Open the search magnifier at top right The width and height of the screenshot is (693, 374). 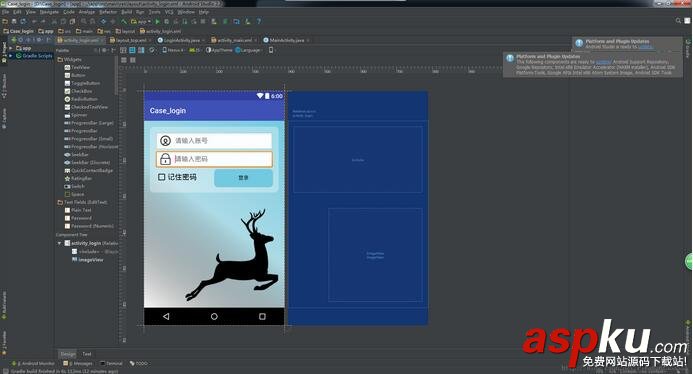[678, 21]
